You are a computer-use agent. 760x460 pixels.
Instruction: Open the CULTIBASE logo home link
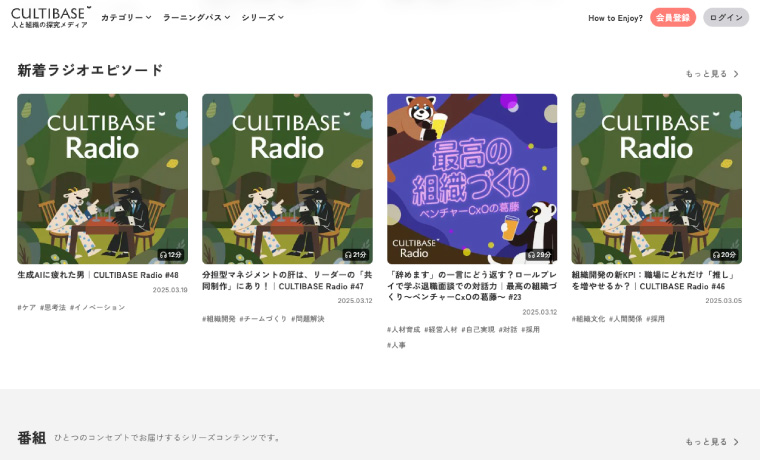[x=51, y=17]
